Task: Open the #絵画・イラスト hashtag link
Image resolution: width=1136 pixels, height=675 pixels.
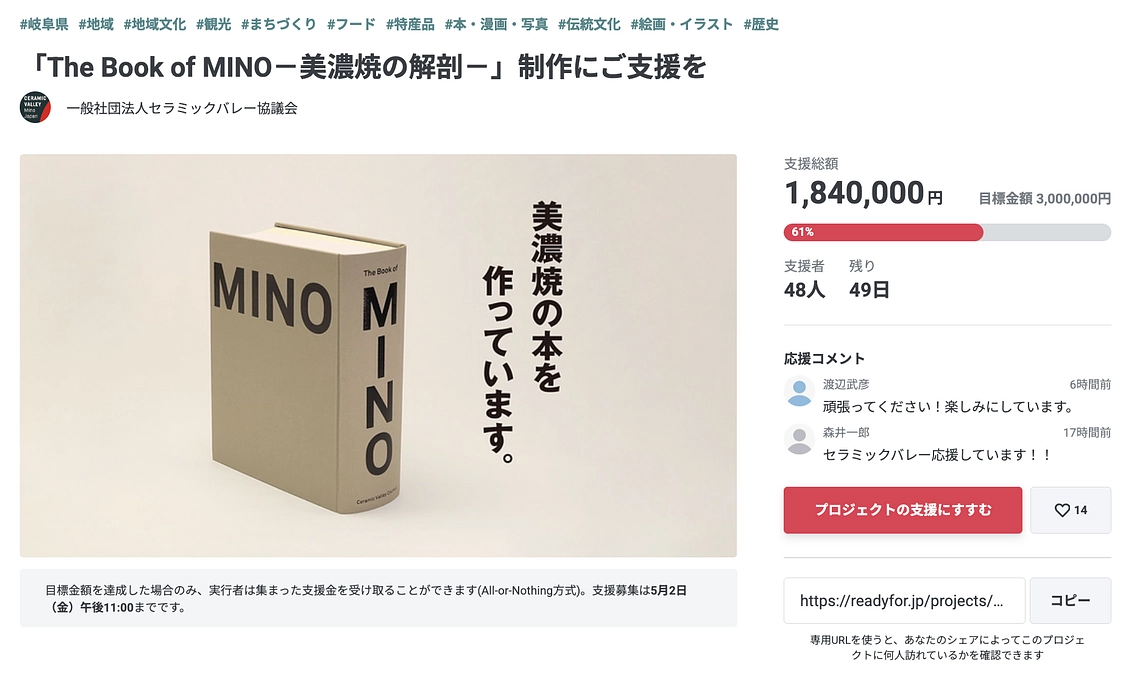Action: pyautogui.click(x=682, y=23)
